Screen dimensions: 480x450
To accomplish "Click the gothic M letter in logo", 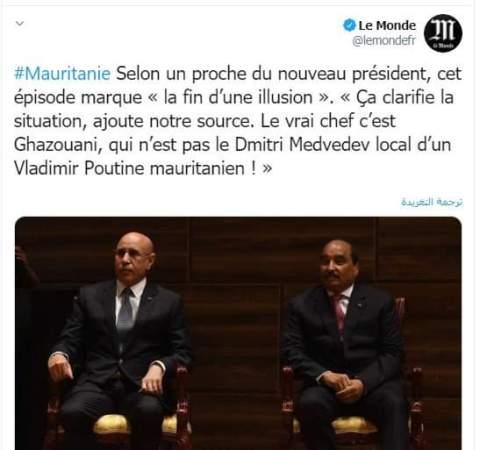I will click(x=443, y=31).
